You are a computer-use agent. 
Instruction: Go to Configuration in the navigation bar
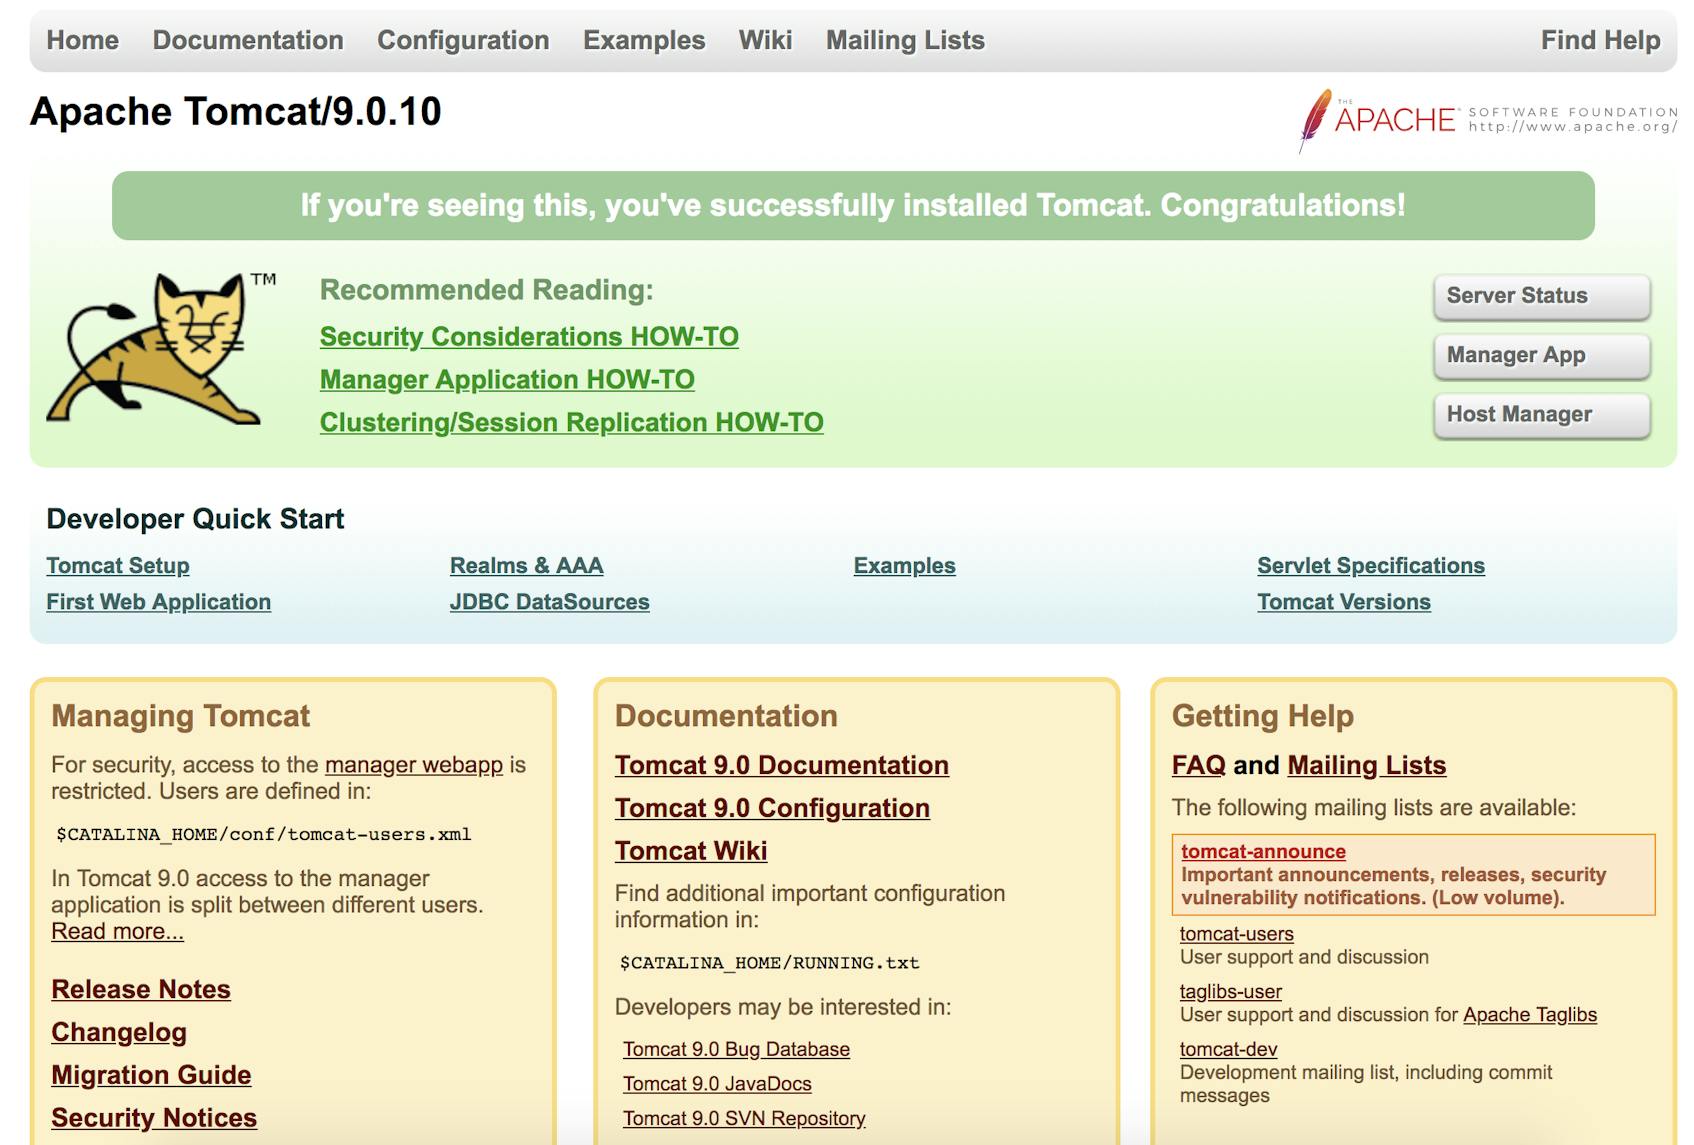coord(463,40)
